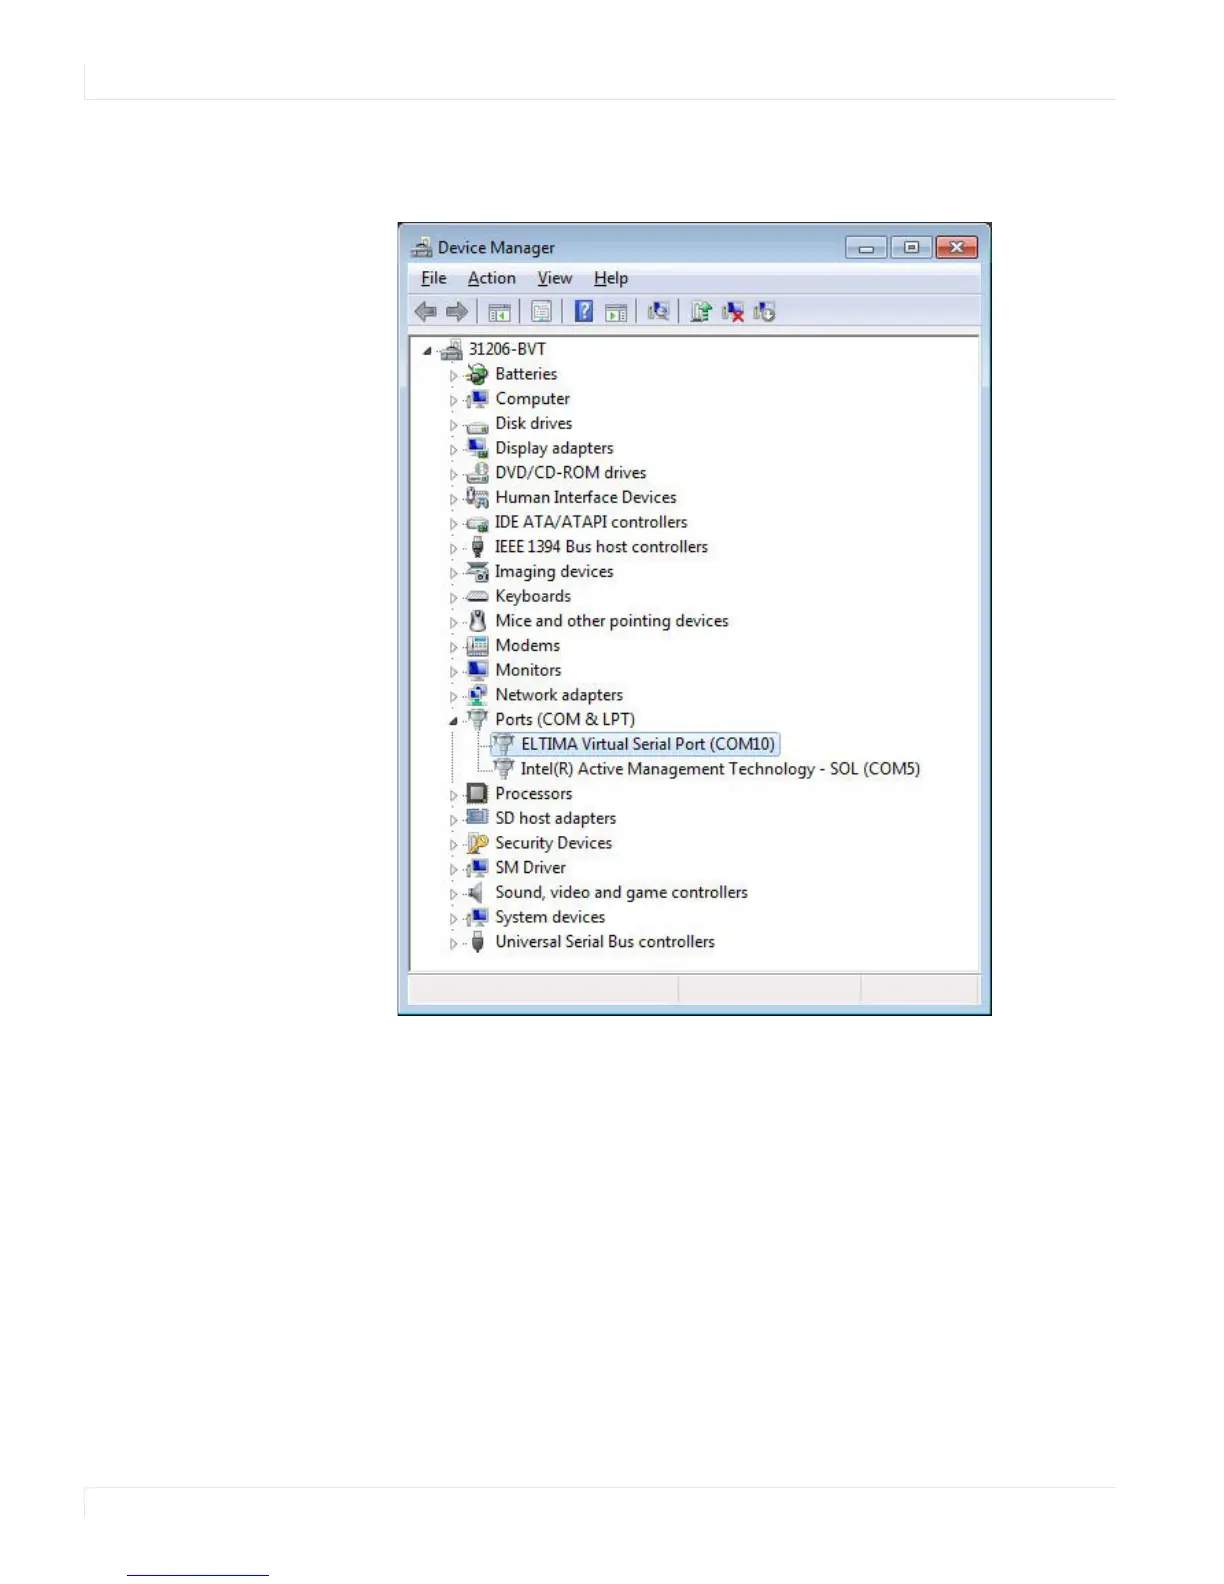Click the Disable device down-arrow icon
1224x1584 pixels.
[765, 312]
